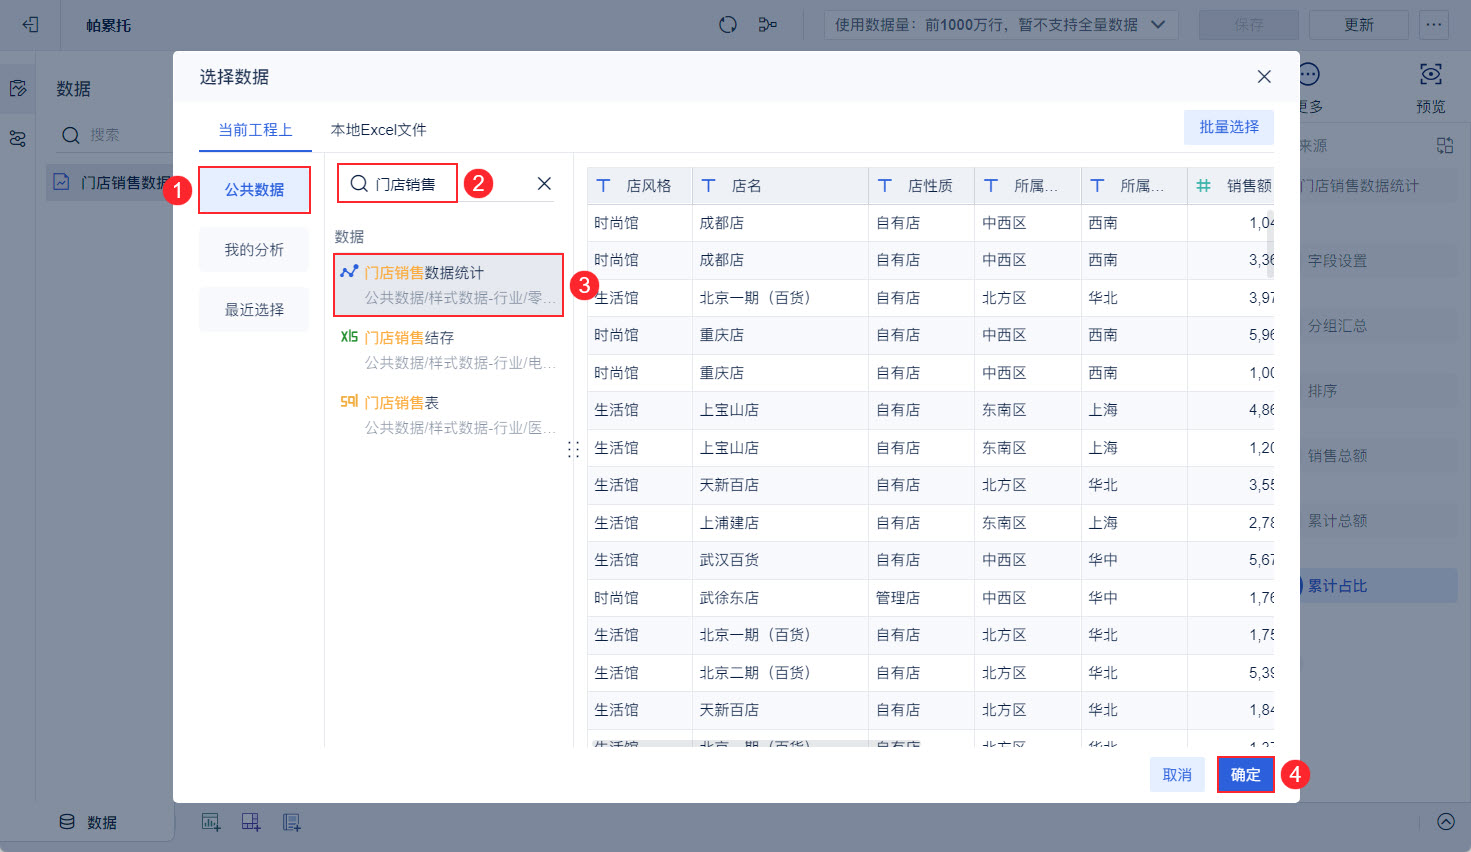Click the panel resize handle beside search results

pos(573,450)
